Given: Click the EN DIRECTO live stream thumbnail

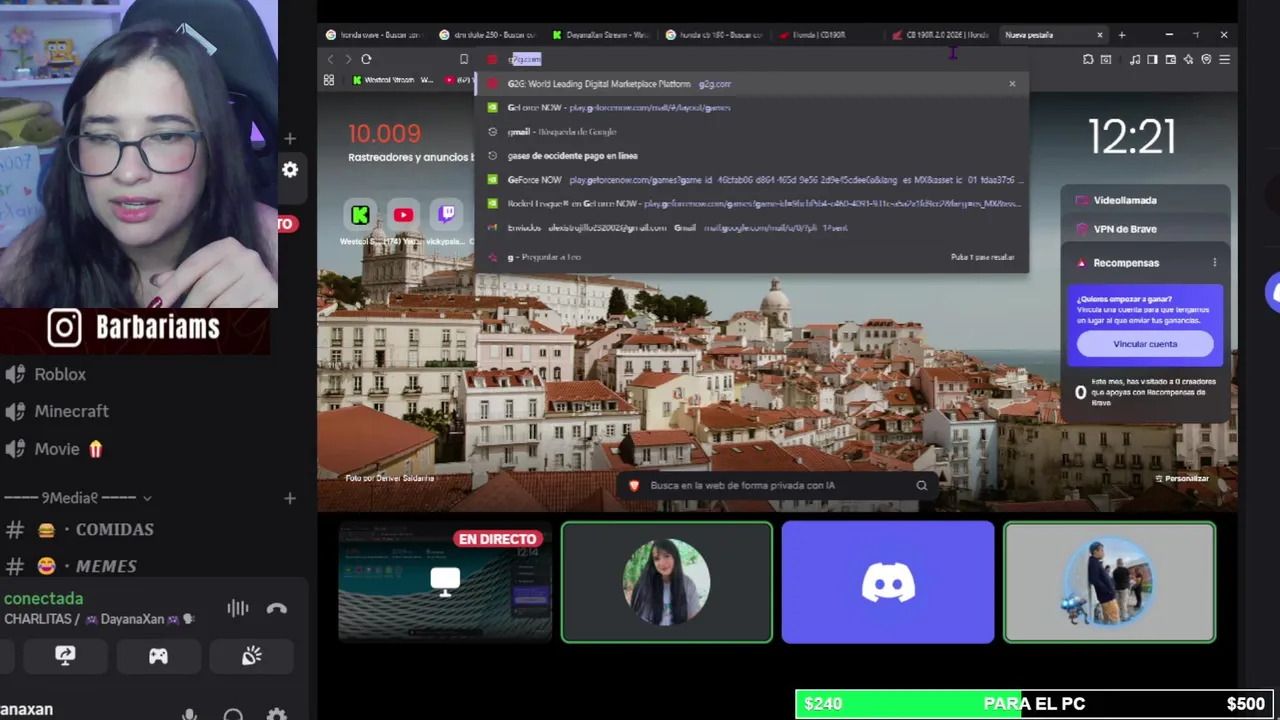Looking at the screenshot, I should (x=445, y=581).
